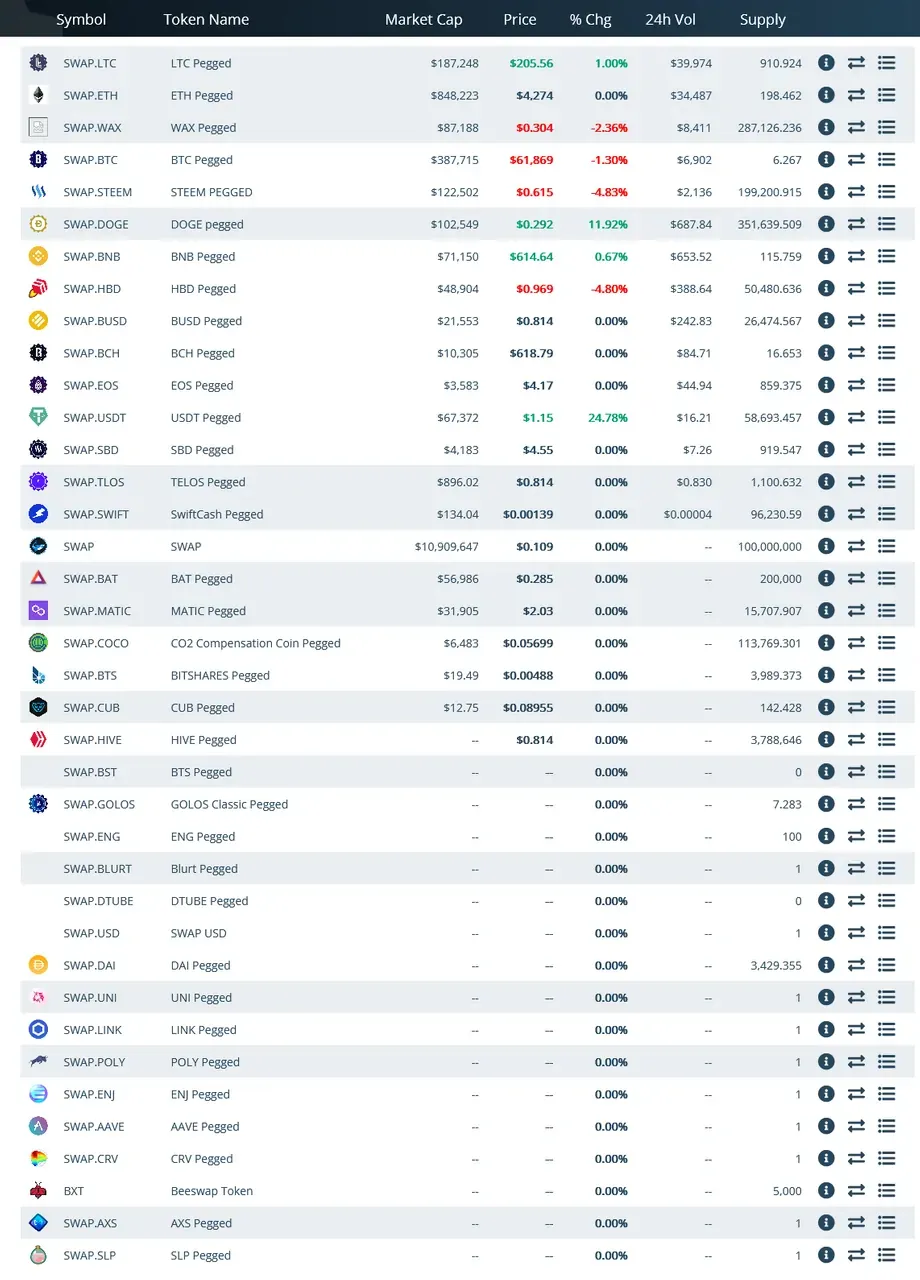View info icon in SWAP.BNB row

coord(826,256)
